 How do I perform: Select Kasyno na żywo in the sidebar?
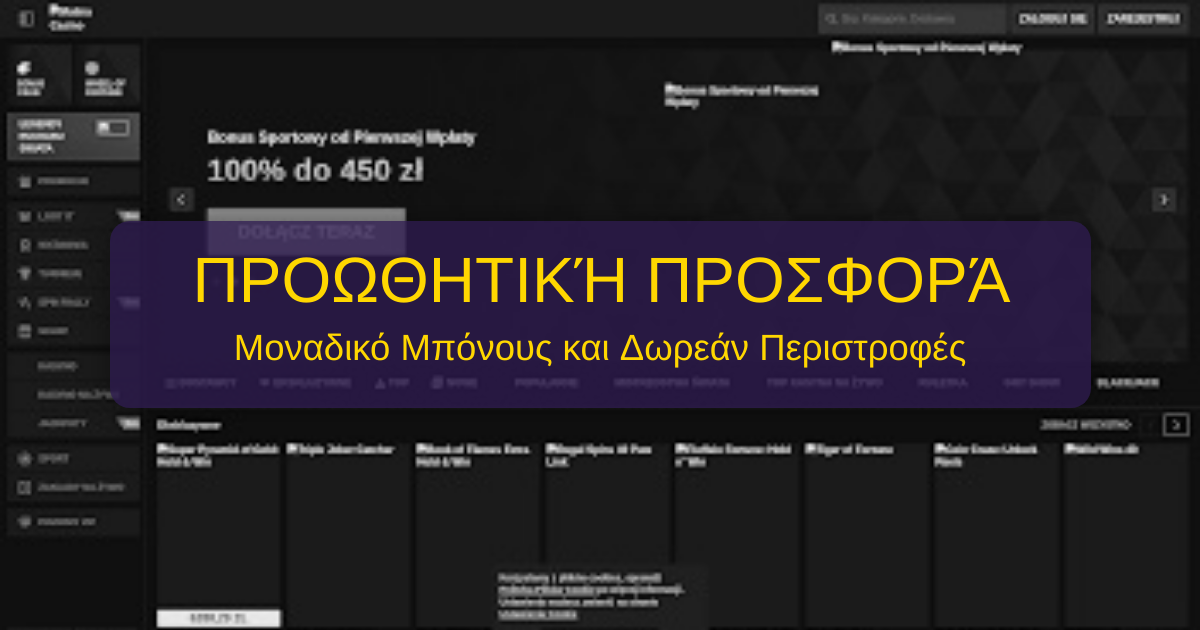click(74, 395)
